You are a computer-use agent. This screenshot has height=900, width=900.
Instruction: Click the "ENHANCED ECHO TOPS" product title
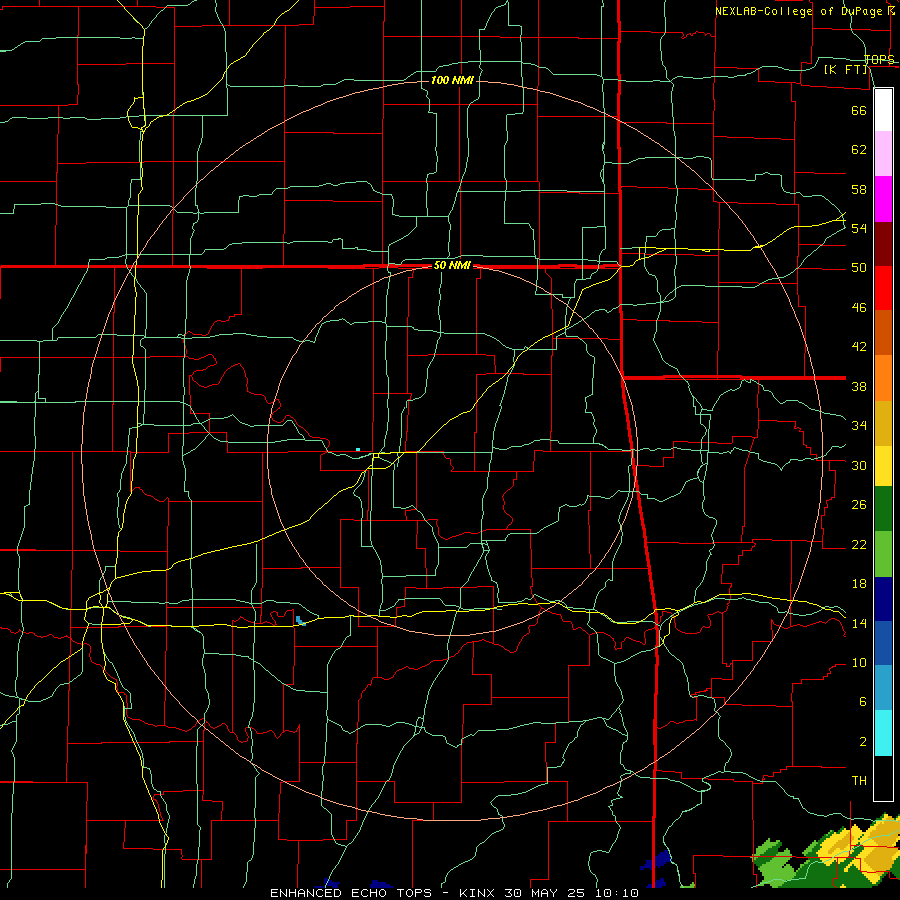[x=350, y=893]
